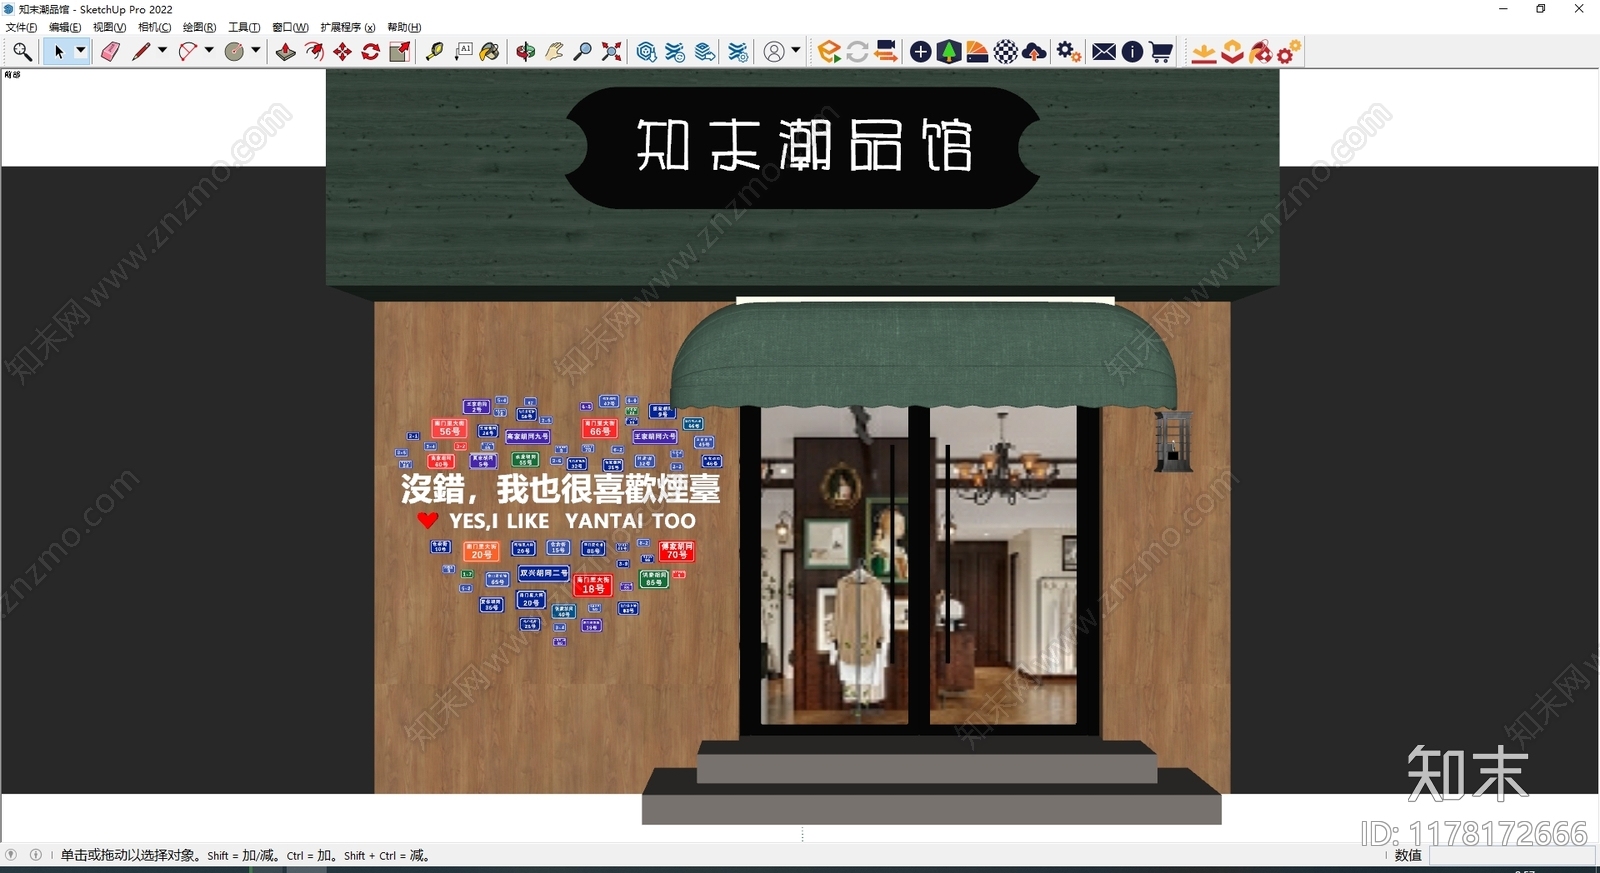Open the Enscape general settings gears

click(x=1069, y=52)
